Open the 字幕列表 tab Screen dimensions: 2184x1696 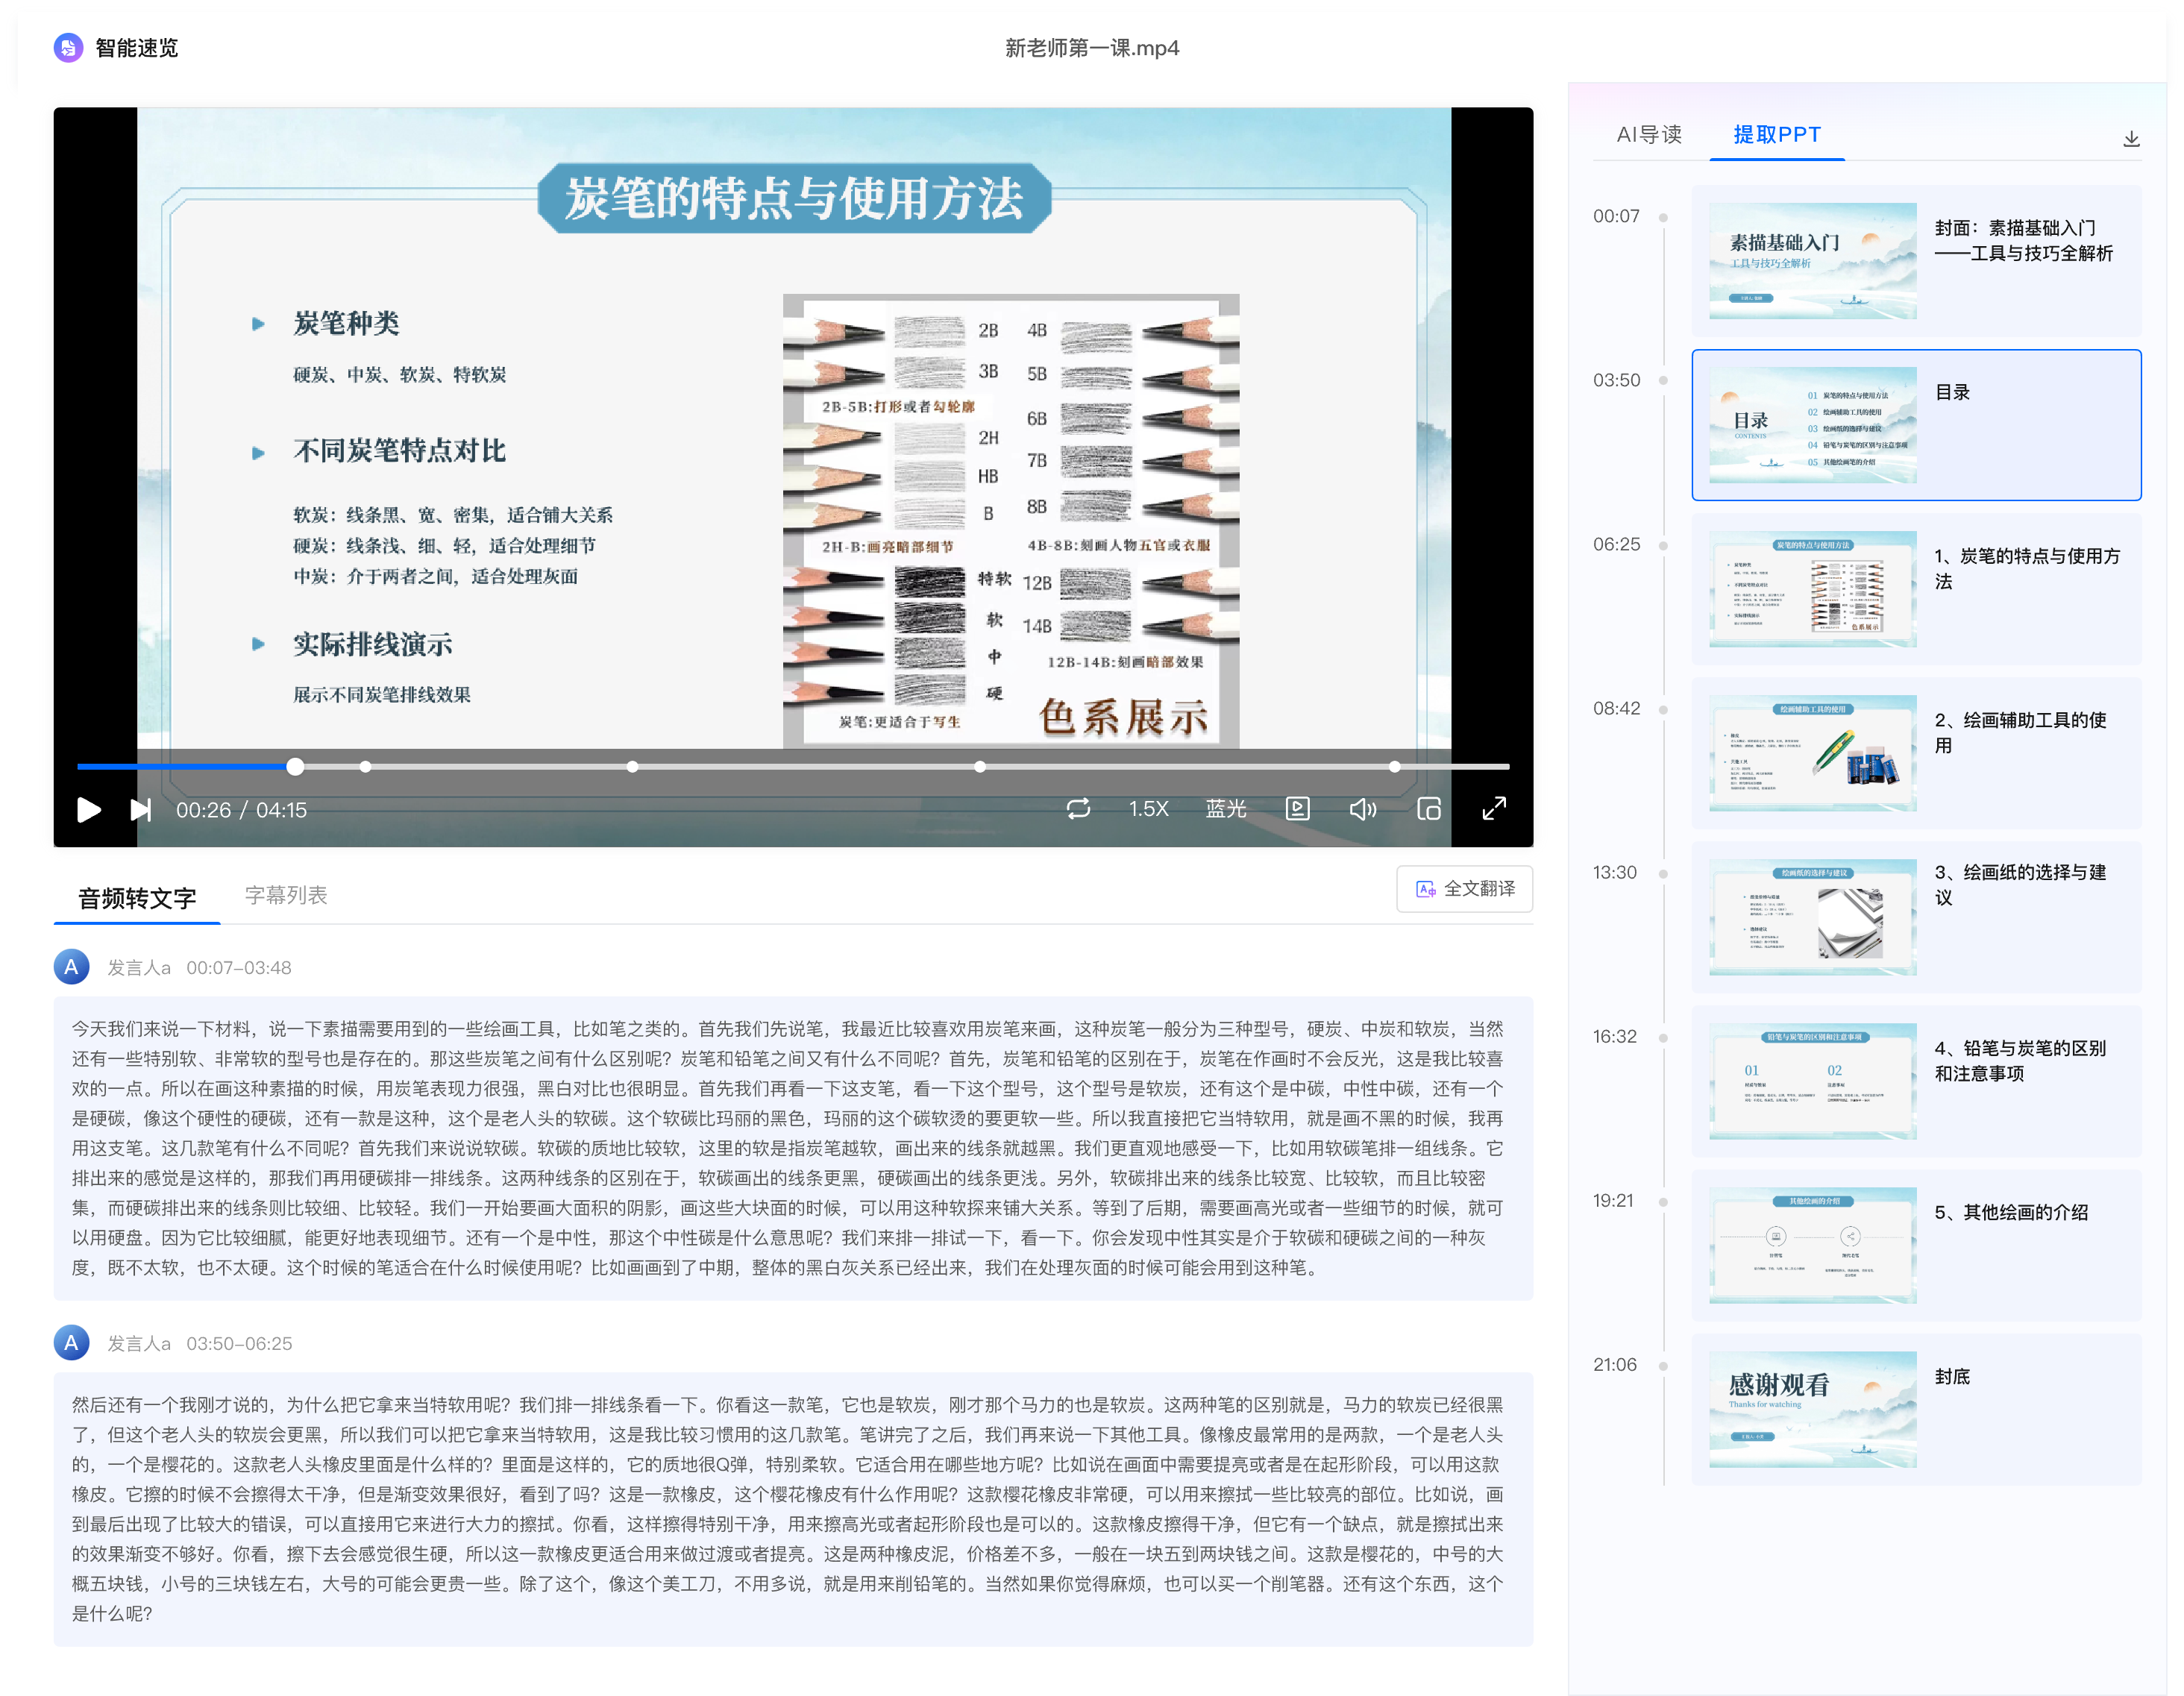tap(285, 895)
